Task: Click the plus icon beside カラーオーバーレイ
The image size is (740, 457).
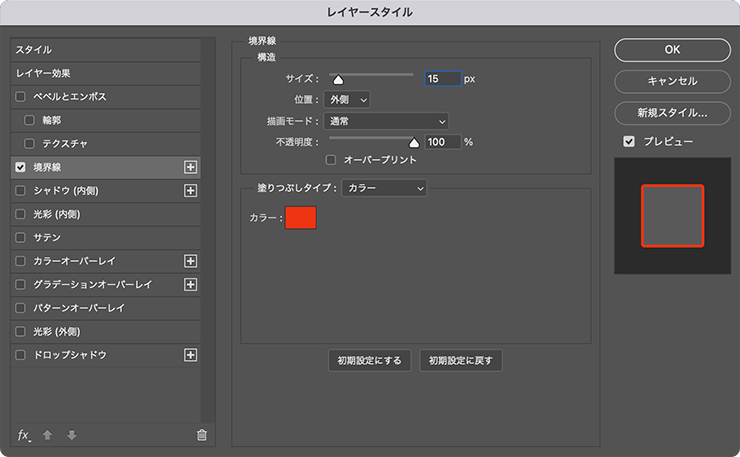Action: (x=190, y=261)
